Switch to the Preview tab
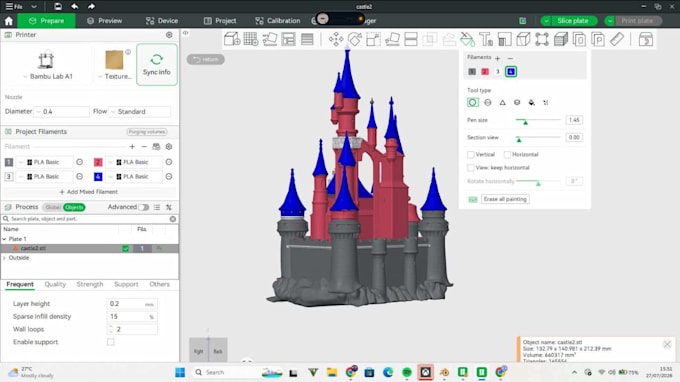This screenshot has height=382, width=680. 105,20
